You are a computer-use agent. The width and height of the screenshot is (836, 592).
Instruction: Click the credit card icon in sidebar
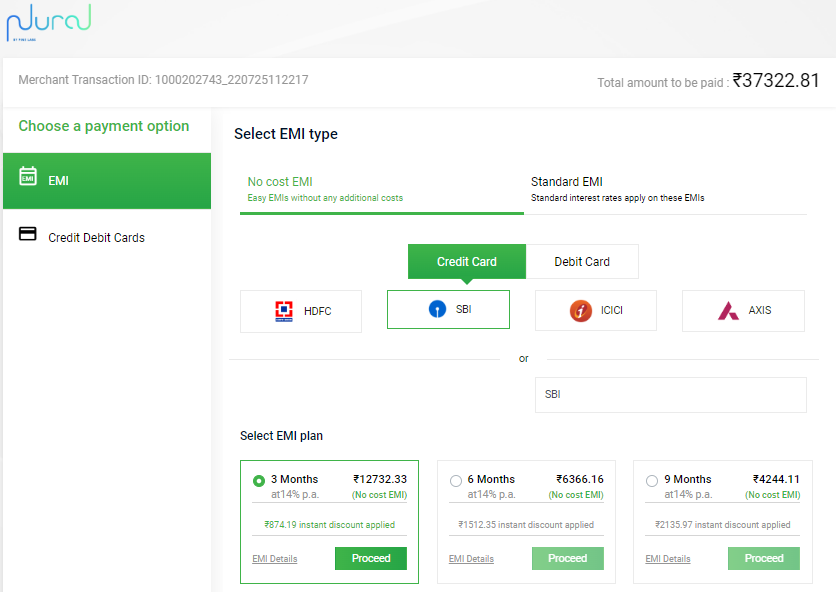click(x=28, y=234)
